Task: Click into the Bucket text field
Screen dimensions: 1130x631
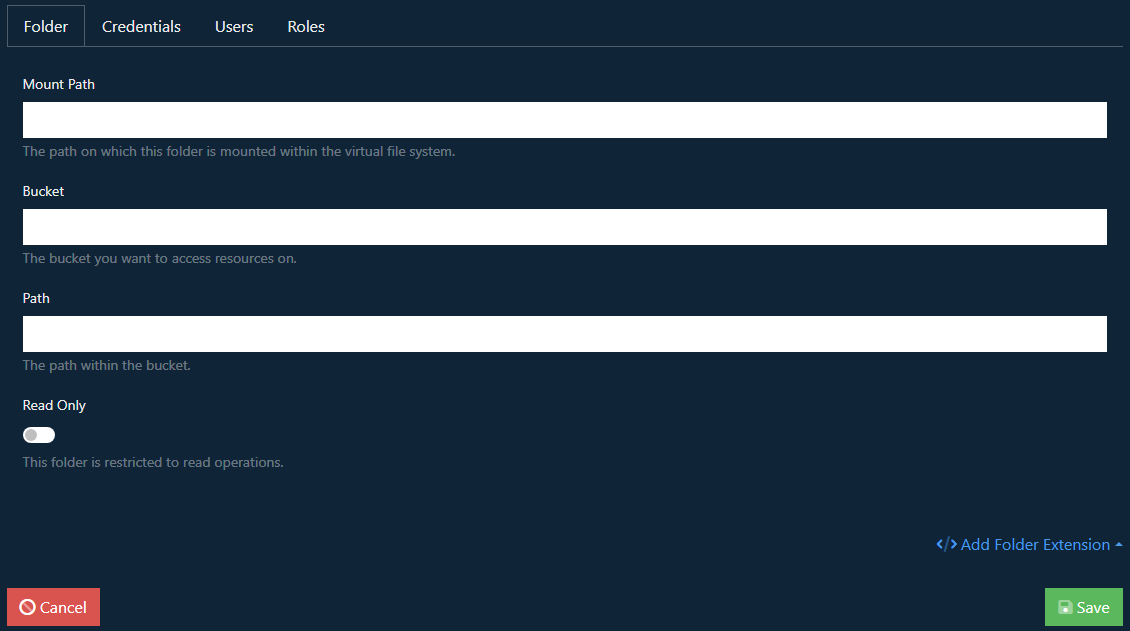Action: 564,227
